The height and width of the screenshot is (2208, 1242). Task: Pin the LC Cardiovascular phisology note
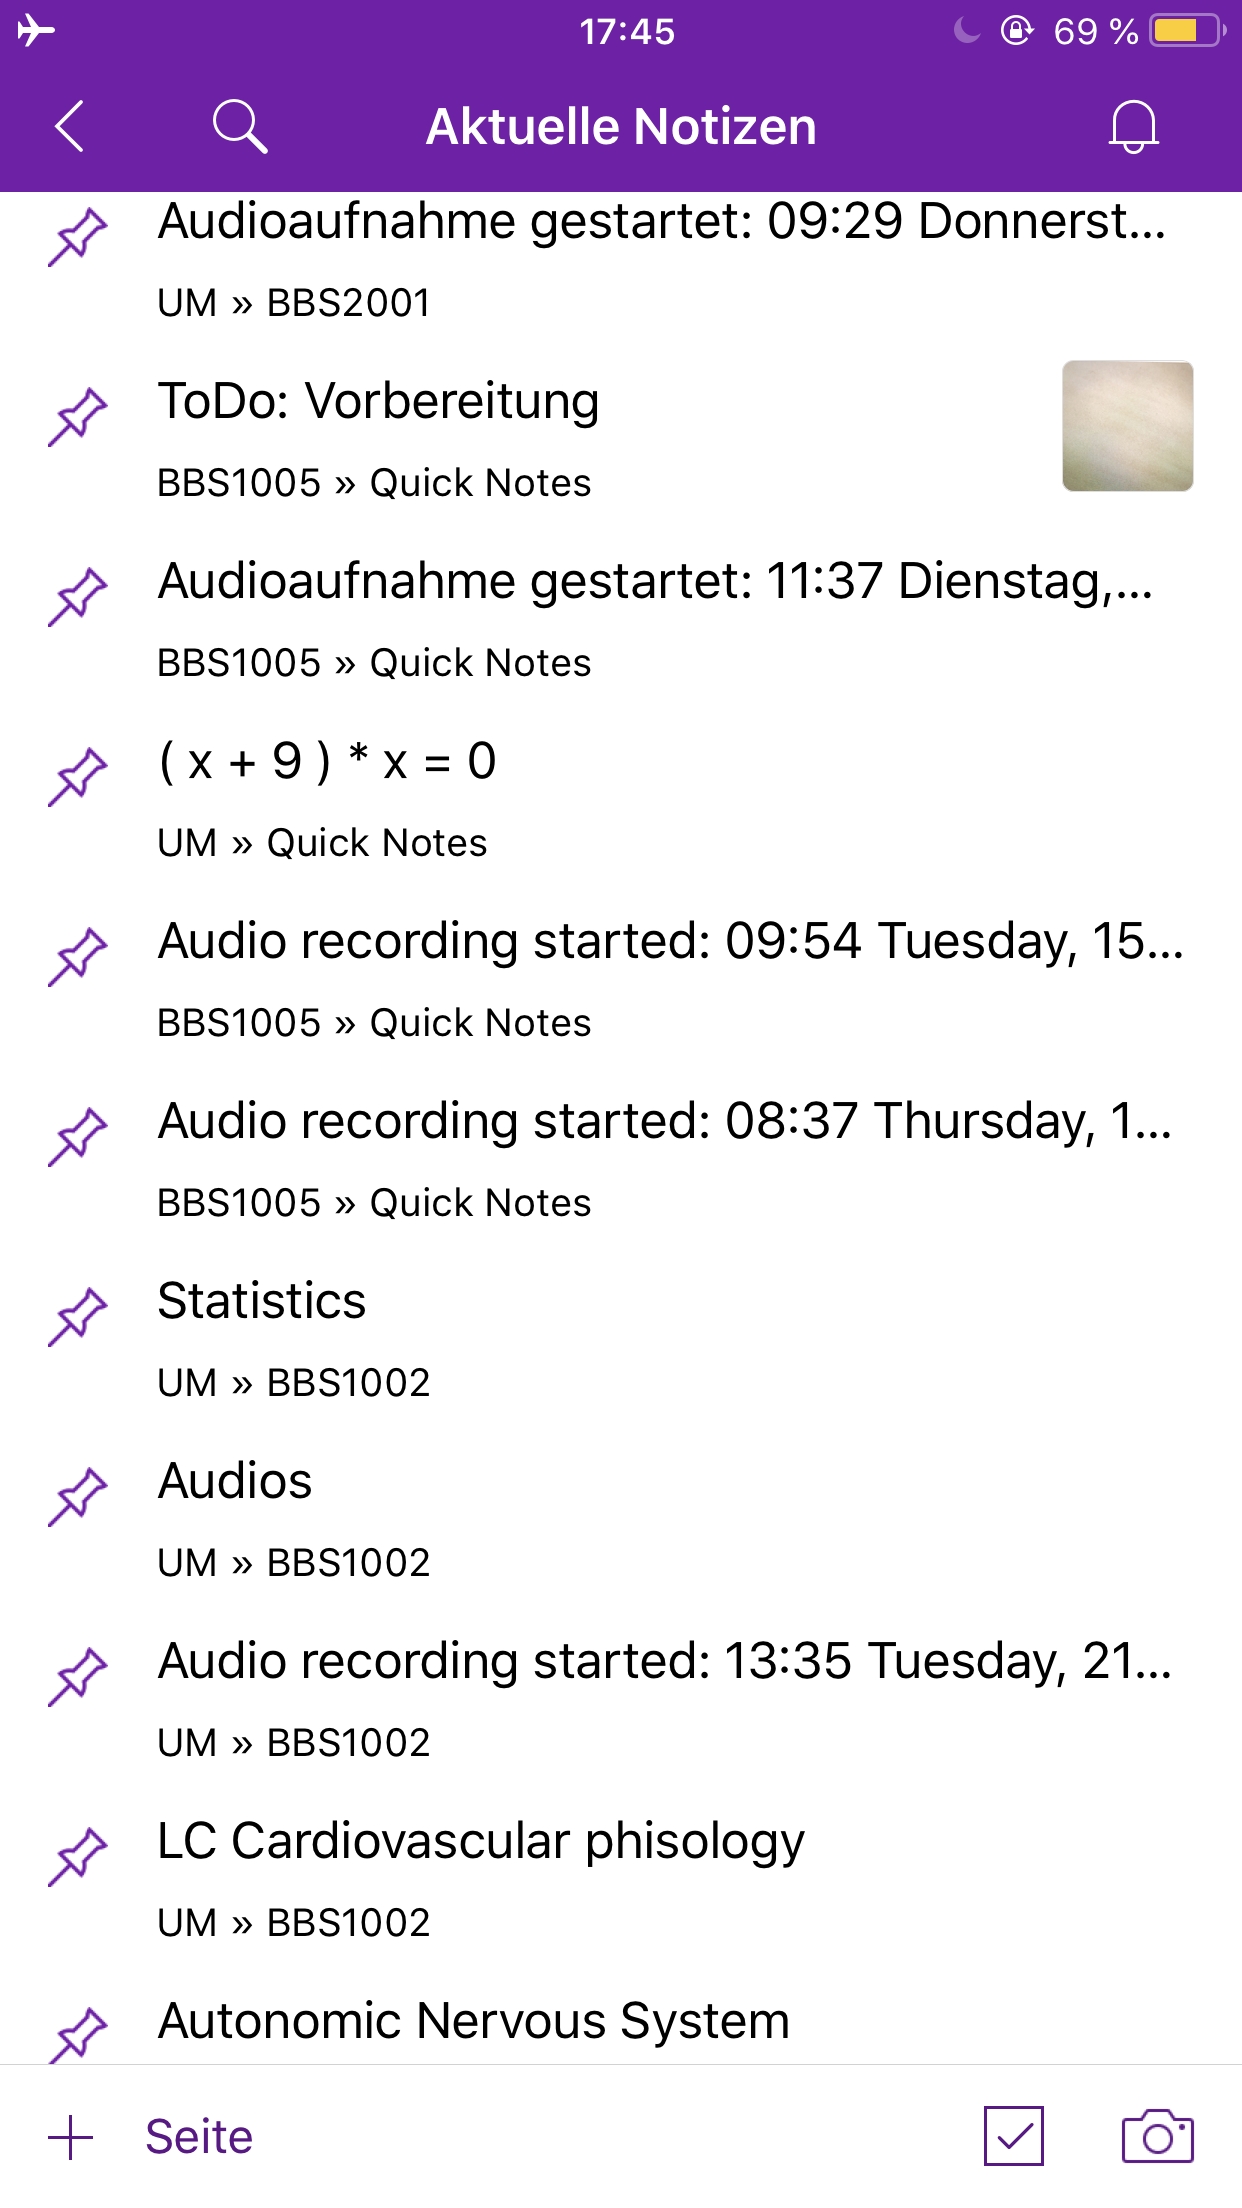click(x=77, y=1857)
